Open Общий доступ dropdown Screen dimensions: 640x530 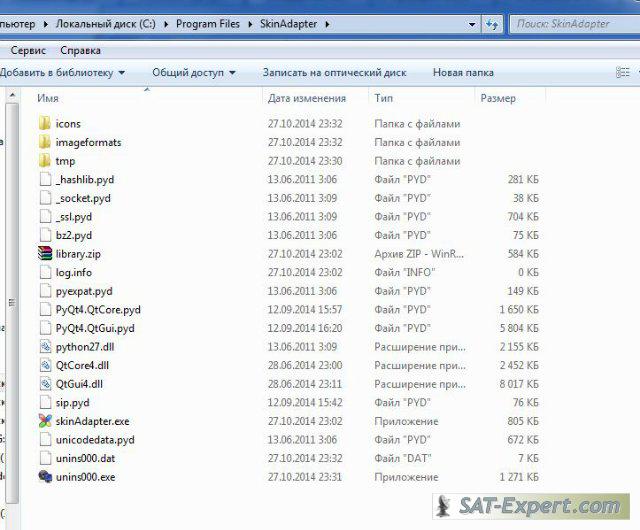(194, 73)
